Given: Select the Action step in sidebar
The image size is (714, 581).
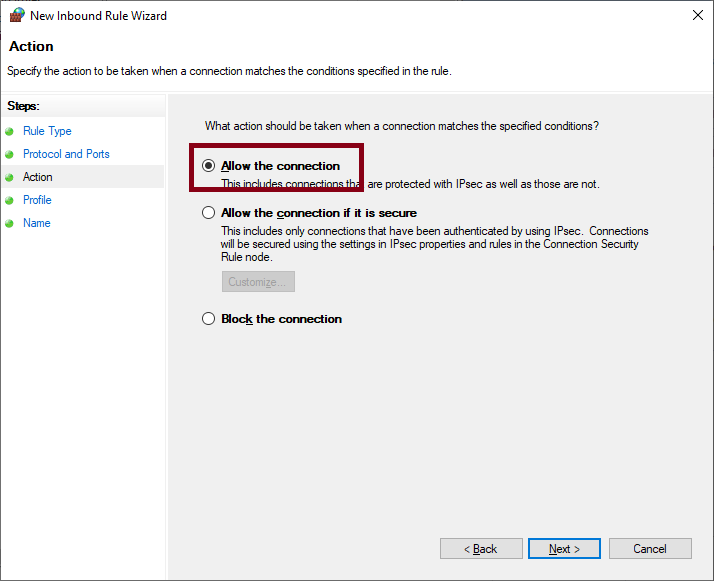Looking at the screenshot, I should pos(38,177).
